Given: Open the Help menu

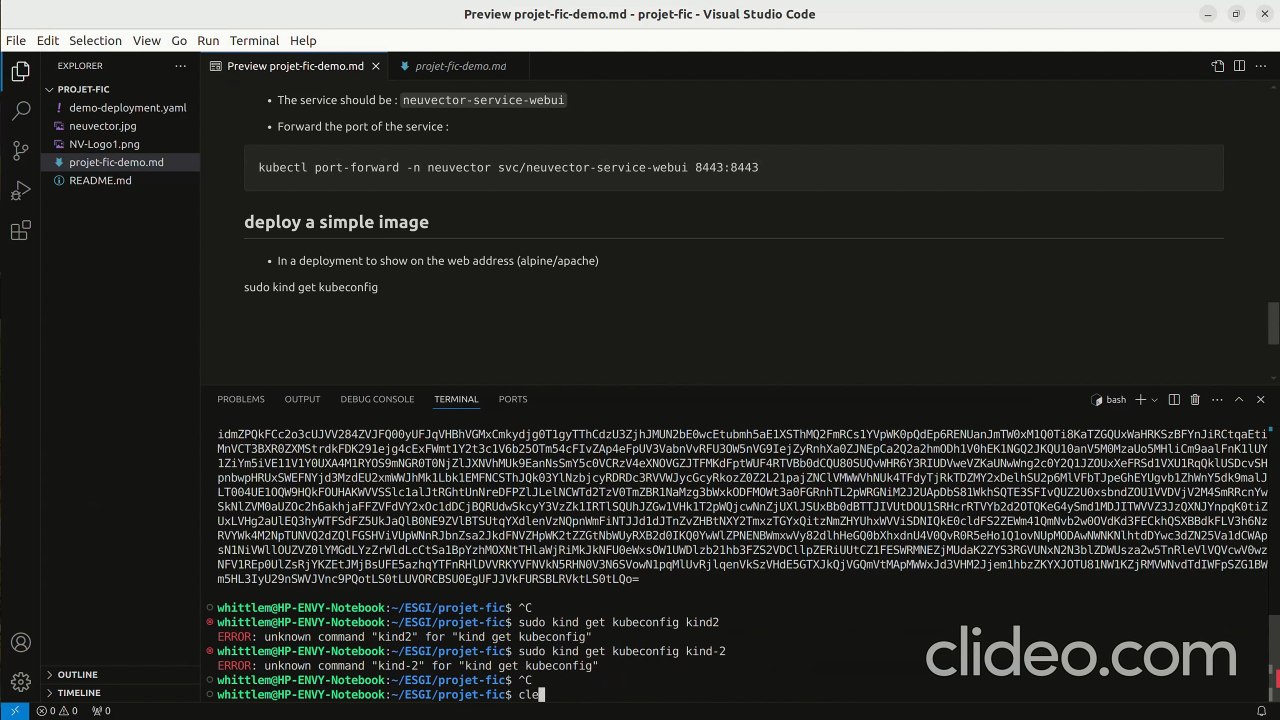Looking at the screenshot, I should (x=303, y=41).
